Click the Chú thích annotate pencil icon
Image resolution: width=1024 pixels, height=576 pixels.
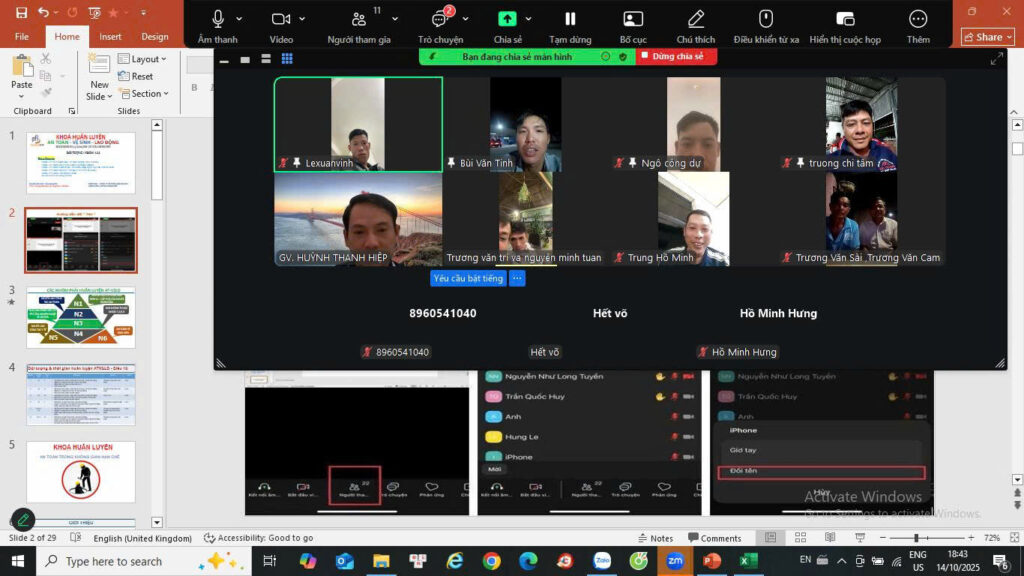pyautogui.click(x=696, y=19)
